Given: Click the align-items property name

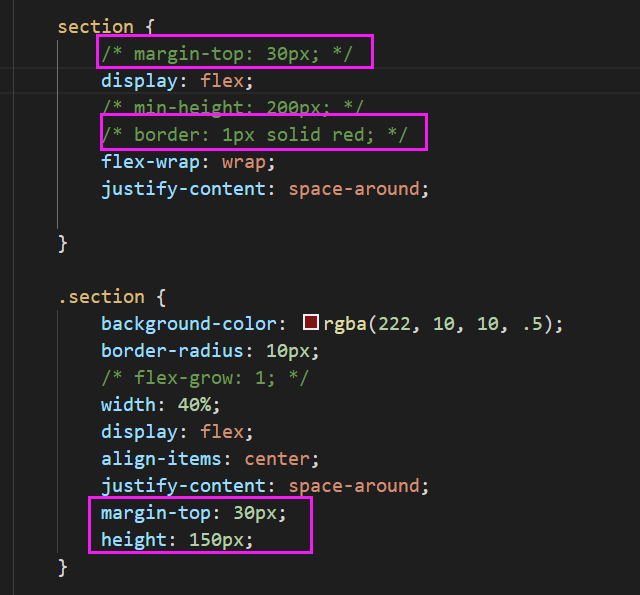Looking at the screenshot, I should tap(155, 459).
